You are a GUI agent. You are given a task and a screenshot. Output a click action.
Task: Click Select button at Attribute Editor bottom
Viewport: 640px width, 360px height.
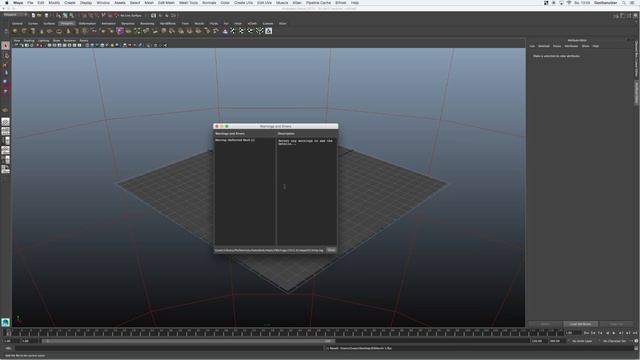pyautogui.click(x=545, y=324)
